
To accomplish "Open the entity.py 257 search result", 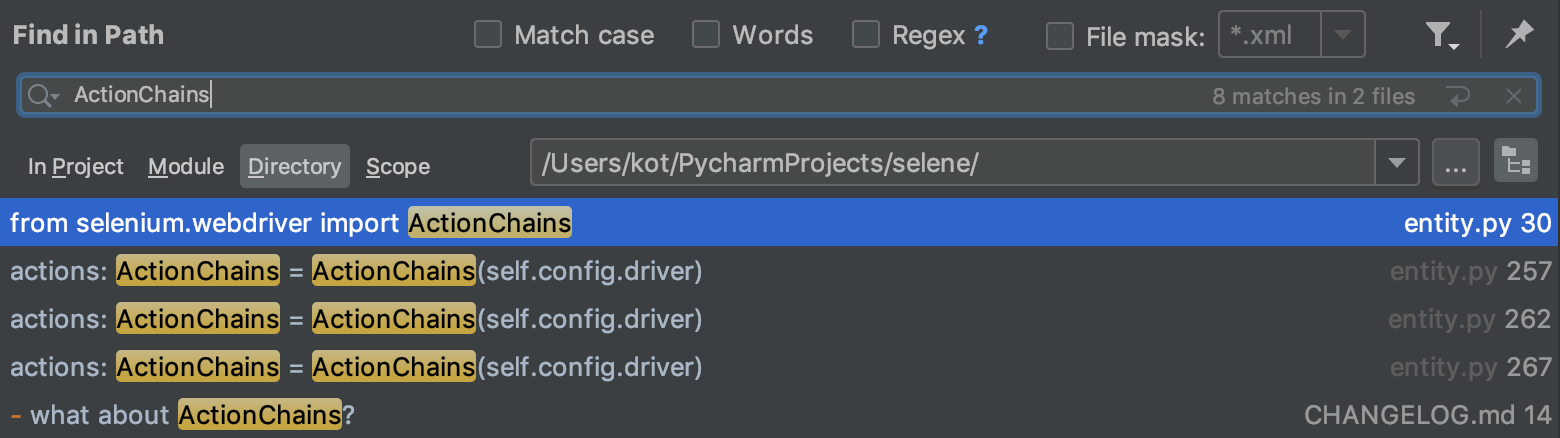I will [x=780, y=271].
